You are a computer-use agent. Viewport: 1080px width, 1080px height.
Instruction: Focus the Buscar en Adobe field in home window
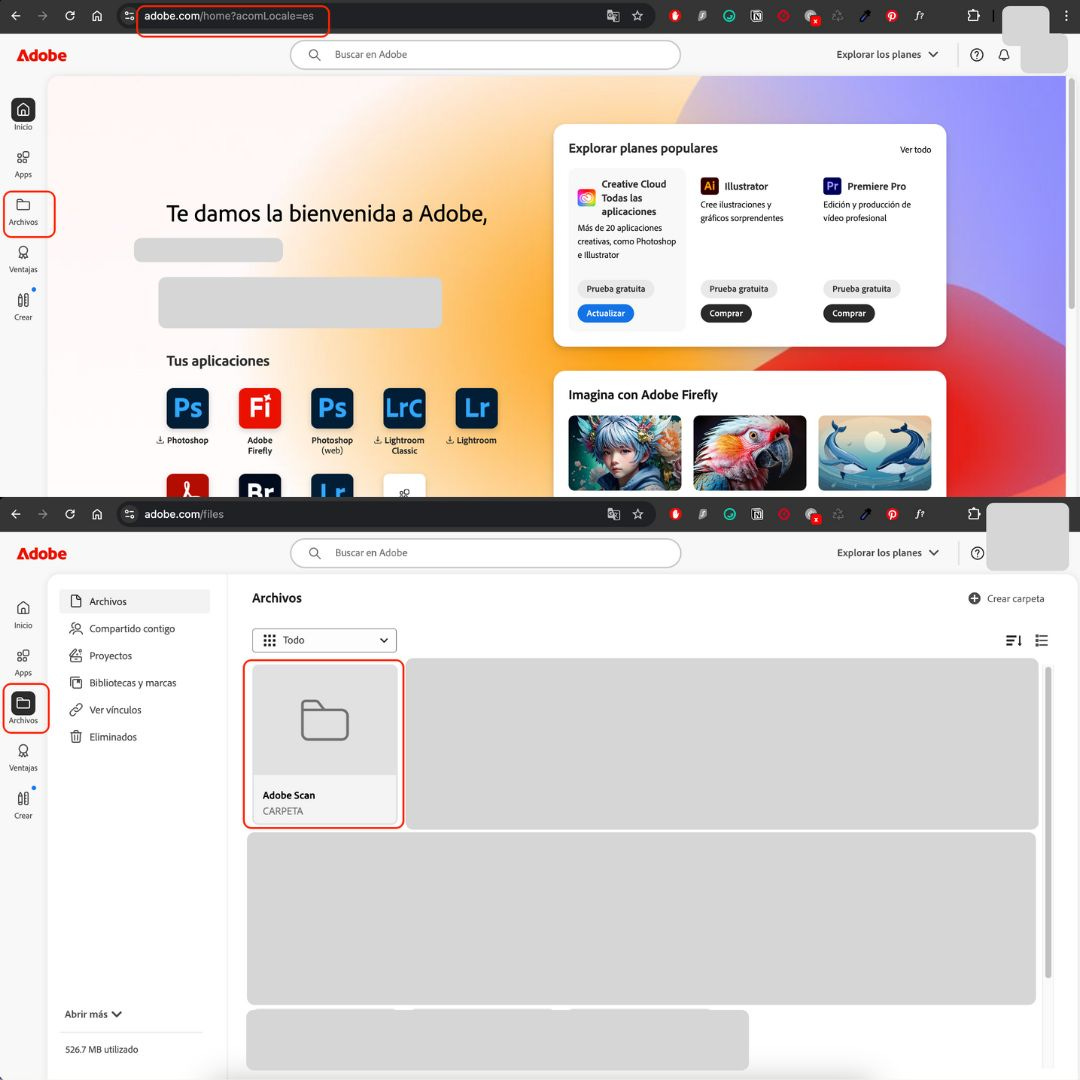tap(486, 54)
